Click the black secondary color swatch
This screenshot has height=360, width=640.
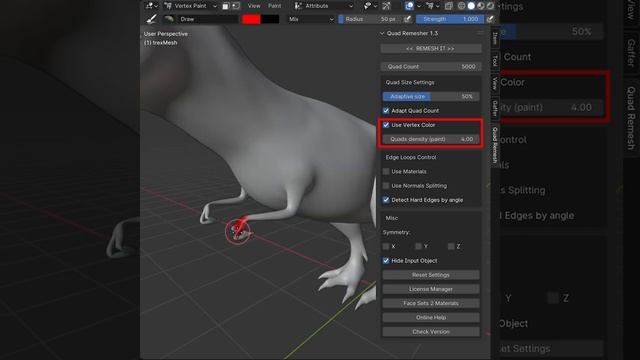270,19
